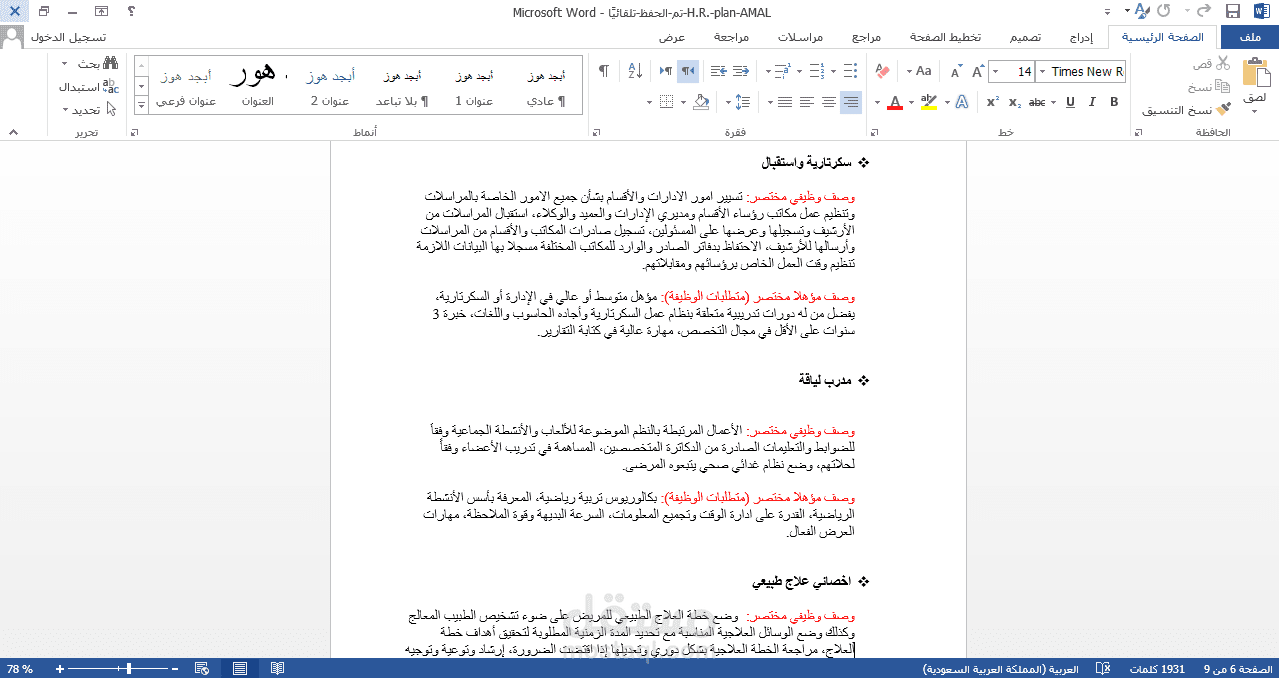The image size is (1279, 678).
Task: Clear all formatting with the eraser icon
Action: pyautogui.click(x=882, y=71)
